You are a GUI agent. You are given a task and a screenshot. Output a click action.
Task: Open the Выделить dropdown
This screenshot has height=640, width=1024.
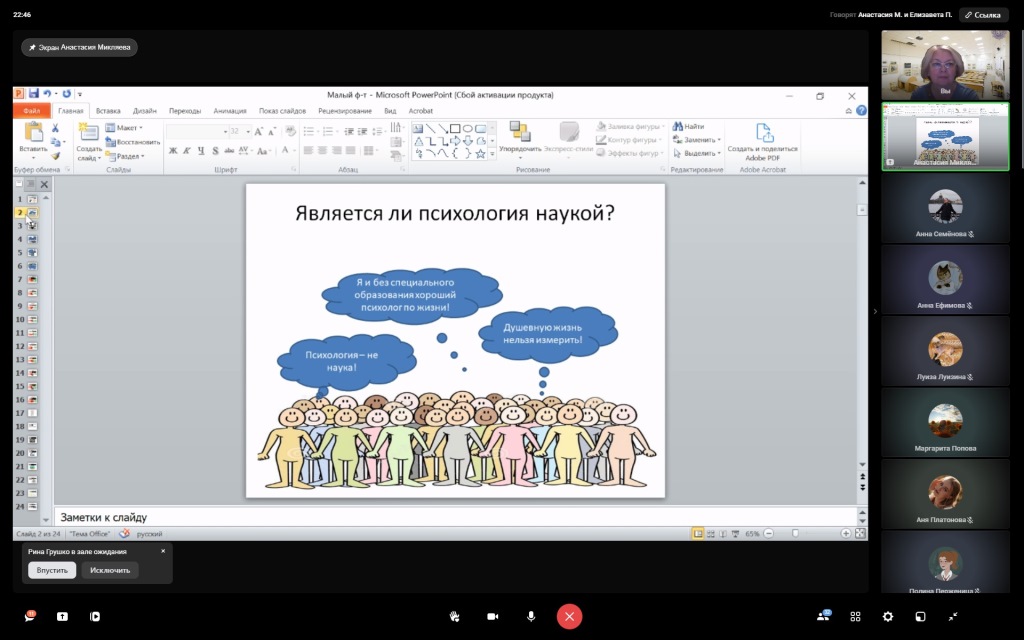coord(697,153)
